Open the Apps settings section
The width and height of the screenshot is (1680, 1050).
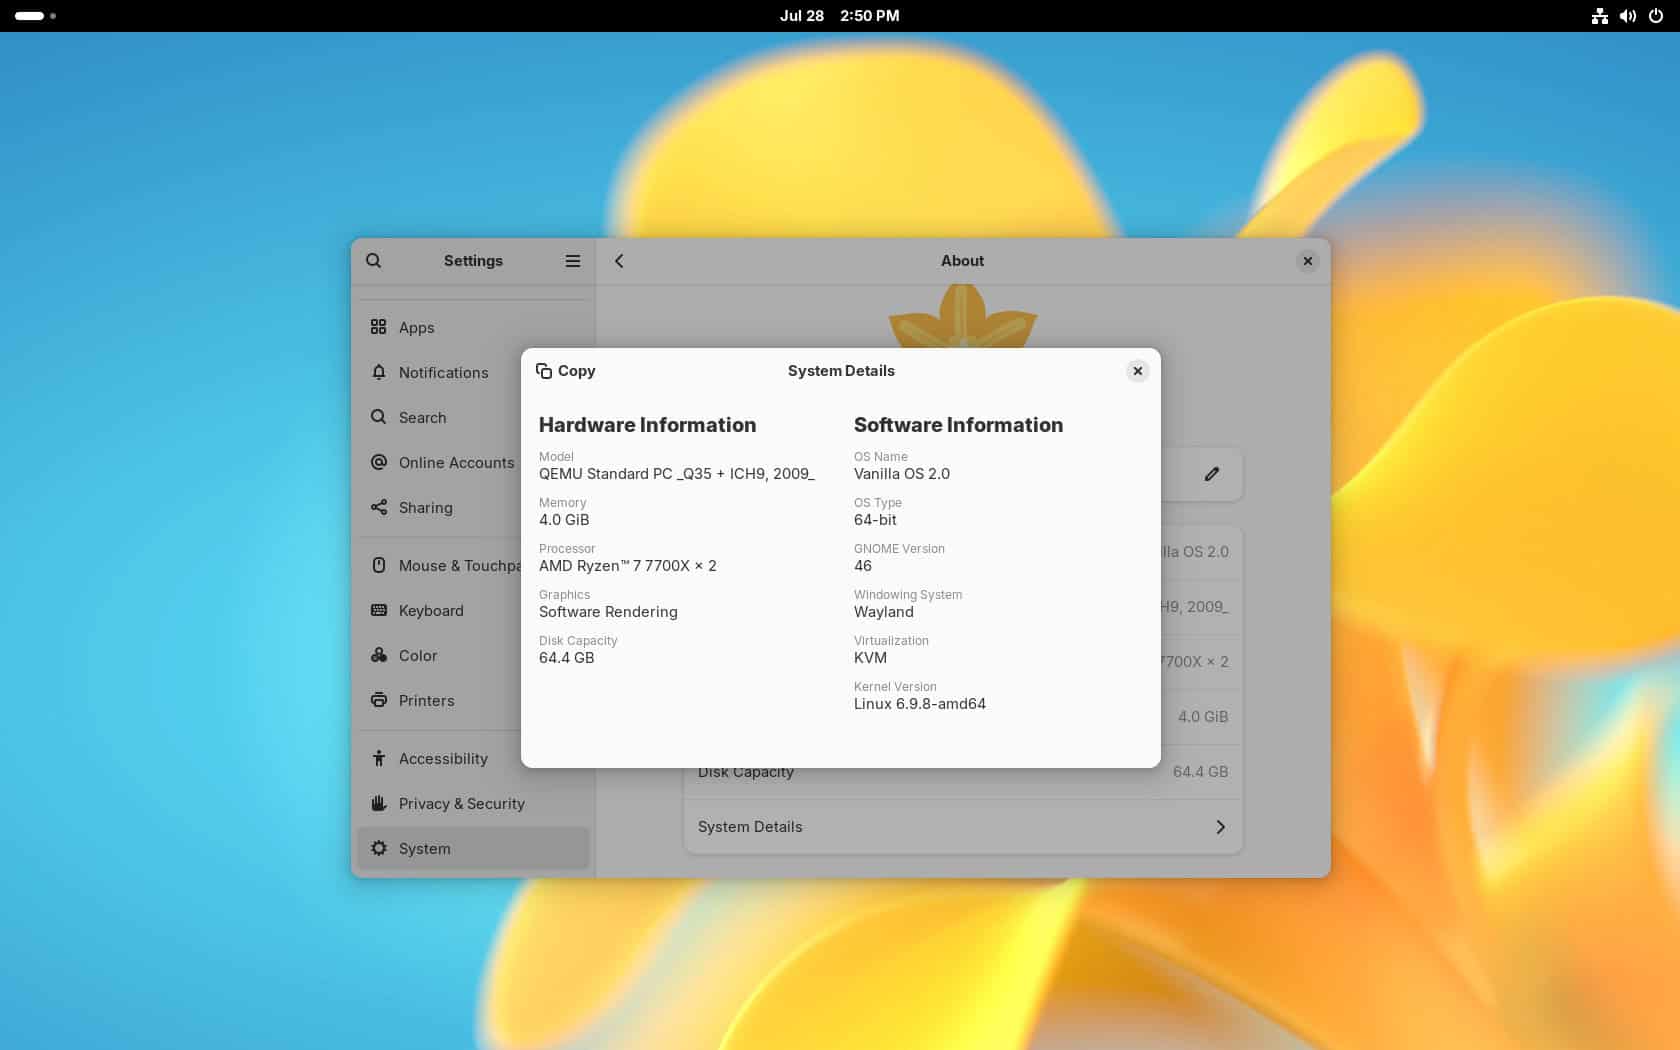(416, 327)
